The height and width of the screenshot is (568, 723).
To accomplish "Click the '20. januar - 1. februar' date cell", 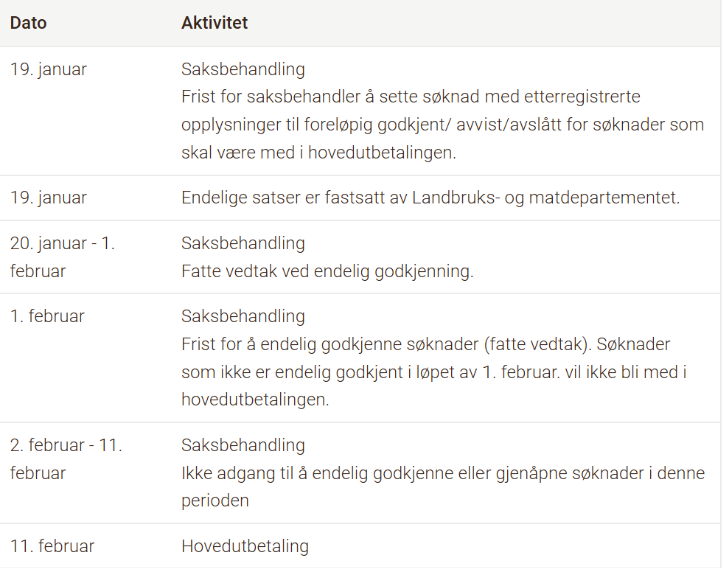I will click(x=62, y=257).
